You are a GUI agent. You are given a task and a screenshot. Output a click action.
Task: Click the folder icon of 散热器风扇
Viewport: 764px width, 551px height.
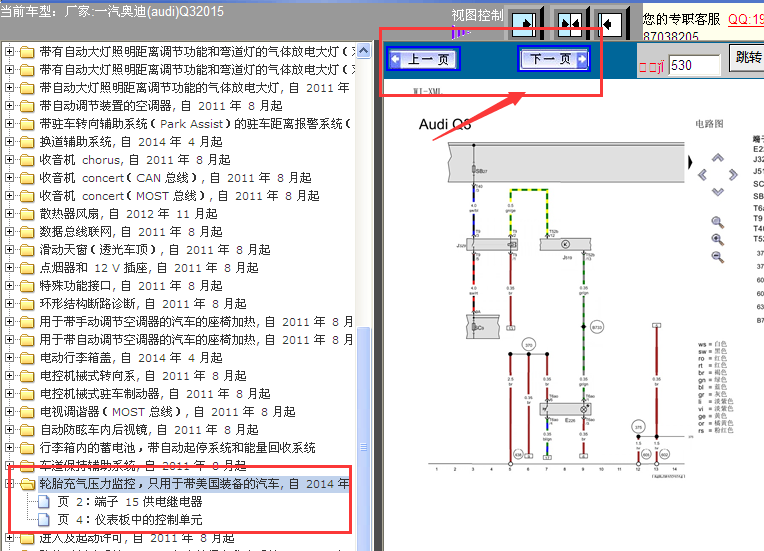(27, 214)
